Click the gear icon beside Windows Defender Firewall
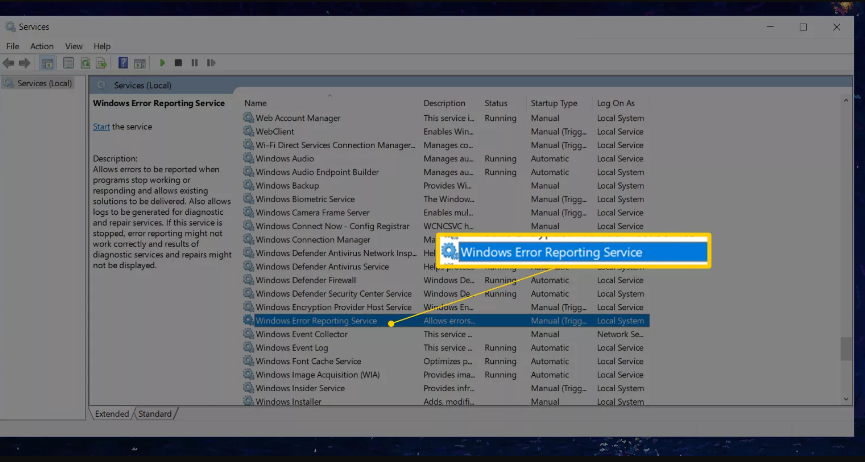The image size is (865, 462). (248, 280)
